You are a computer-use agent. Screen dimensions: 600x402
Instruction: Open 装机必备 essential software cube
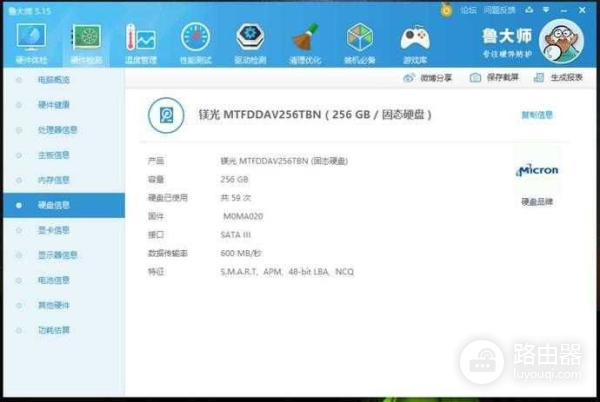click(360, 43)
